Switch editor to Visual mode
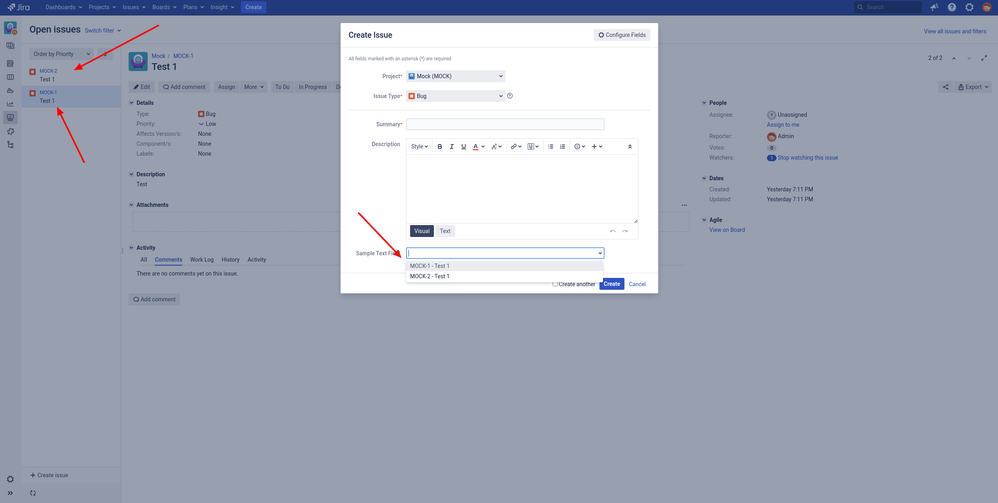 (x=422, y=231)
